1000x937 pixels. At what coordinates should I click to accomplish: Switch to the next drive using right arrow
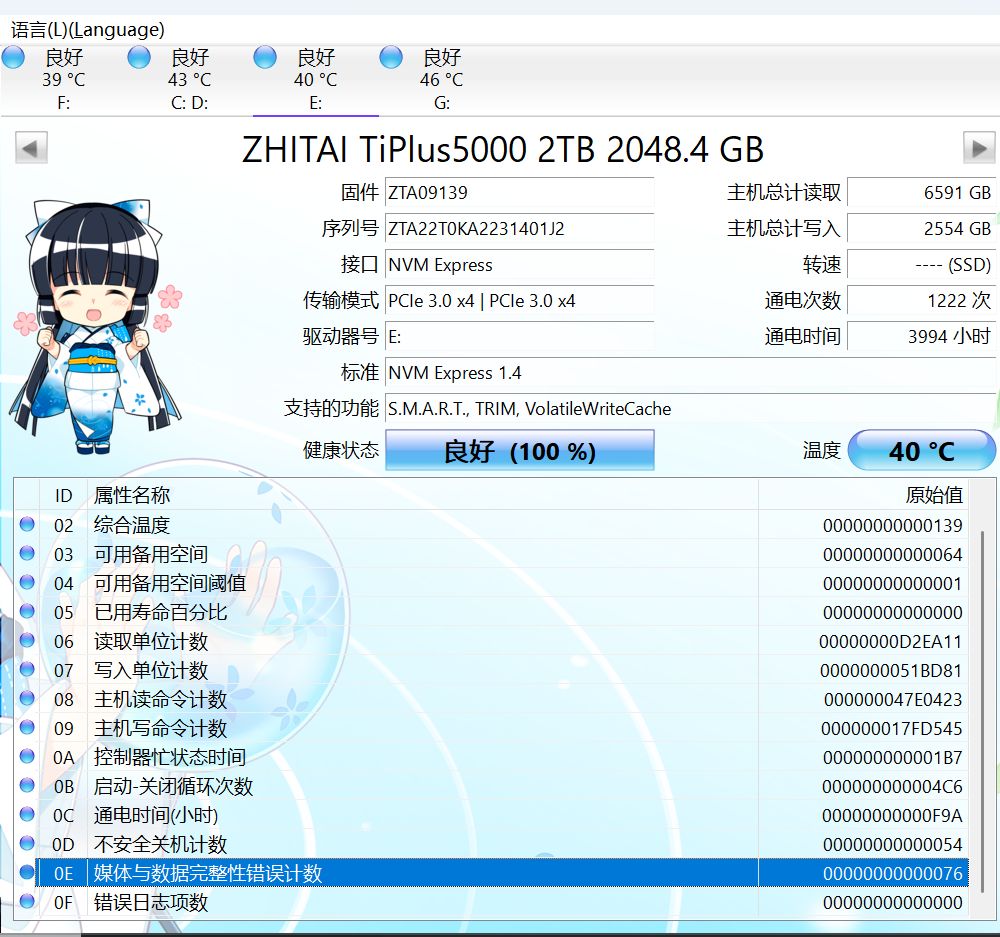[978, 147]
